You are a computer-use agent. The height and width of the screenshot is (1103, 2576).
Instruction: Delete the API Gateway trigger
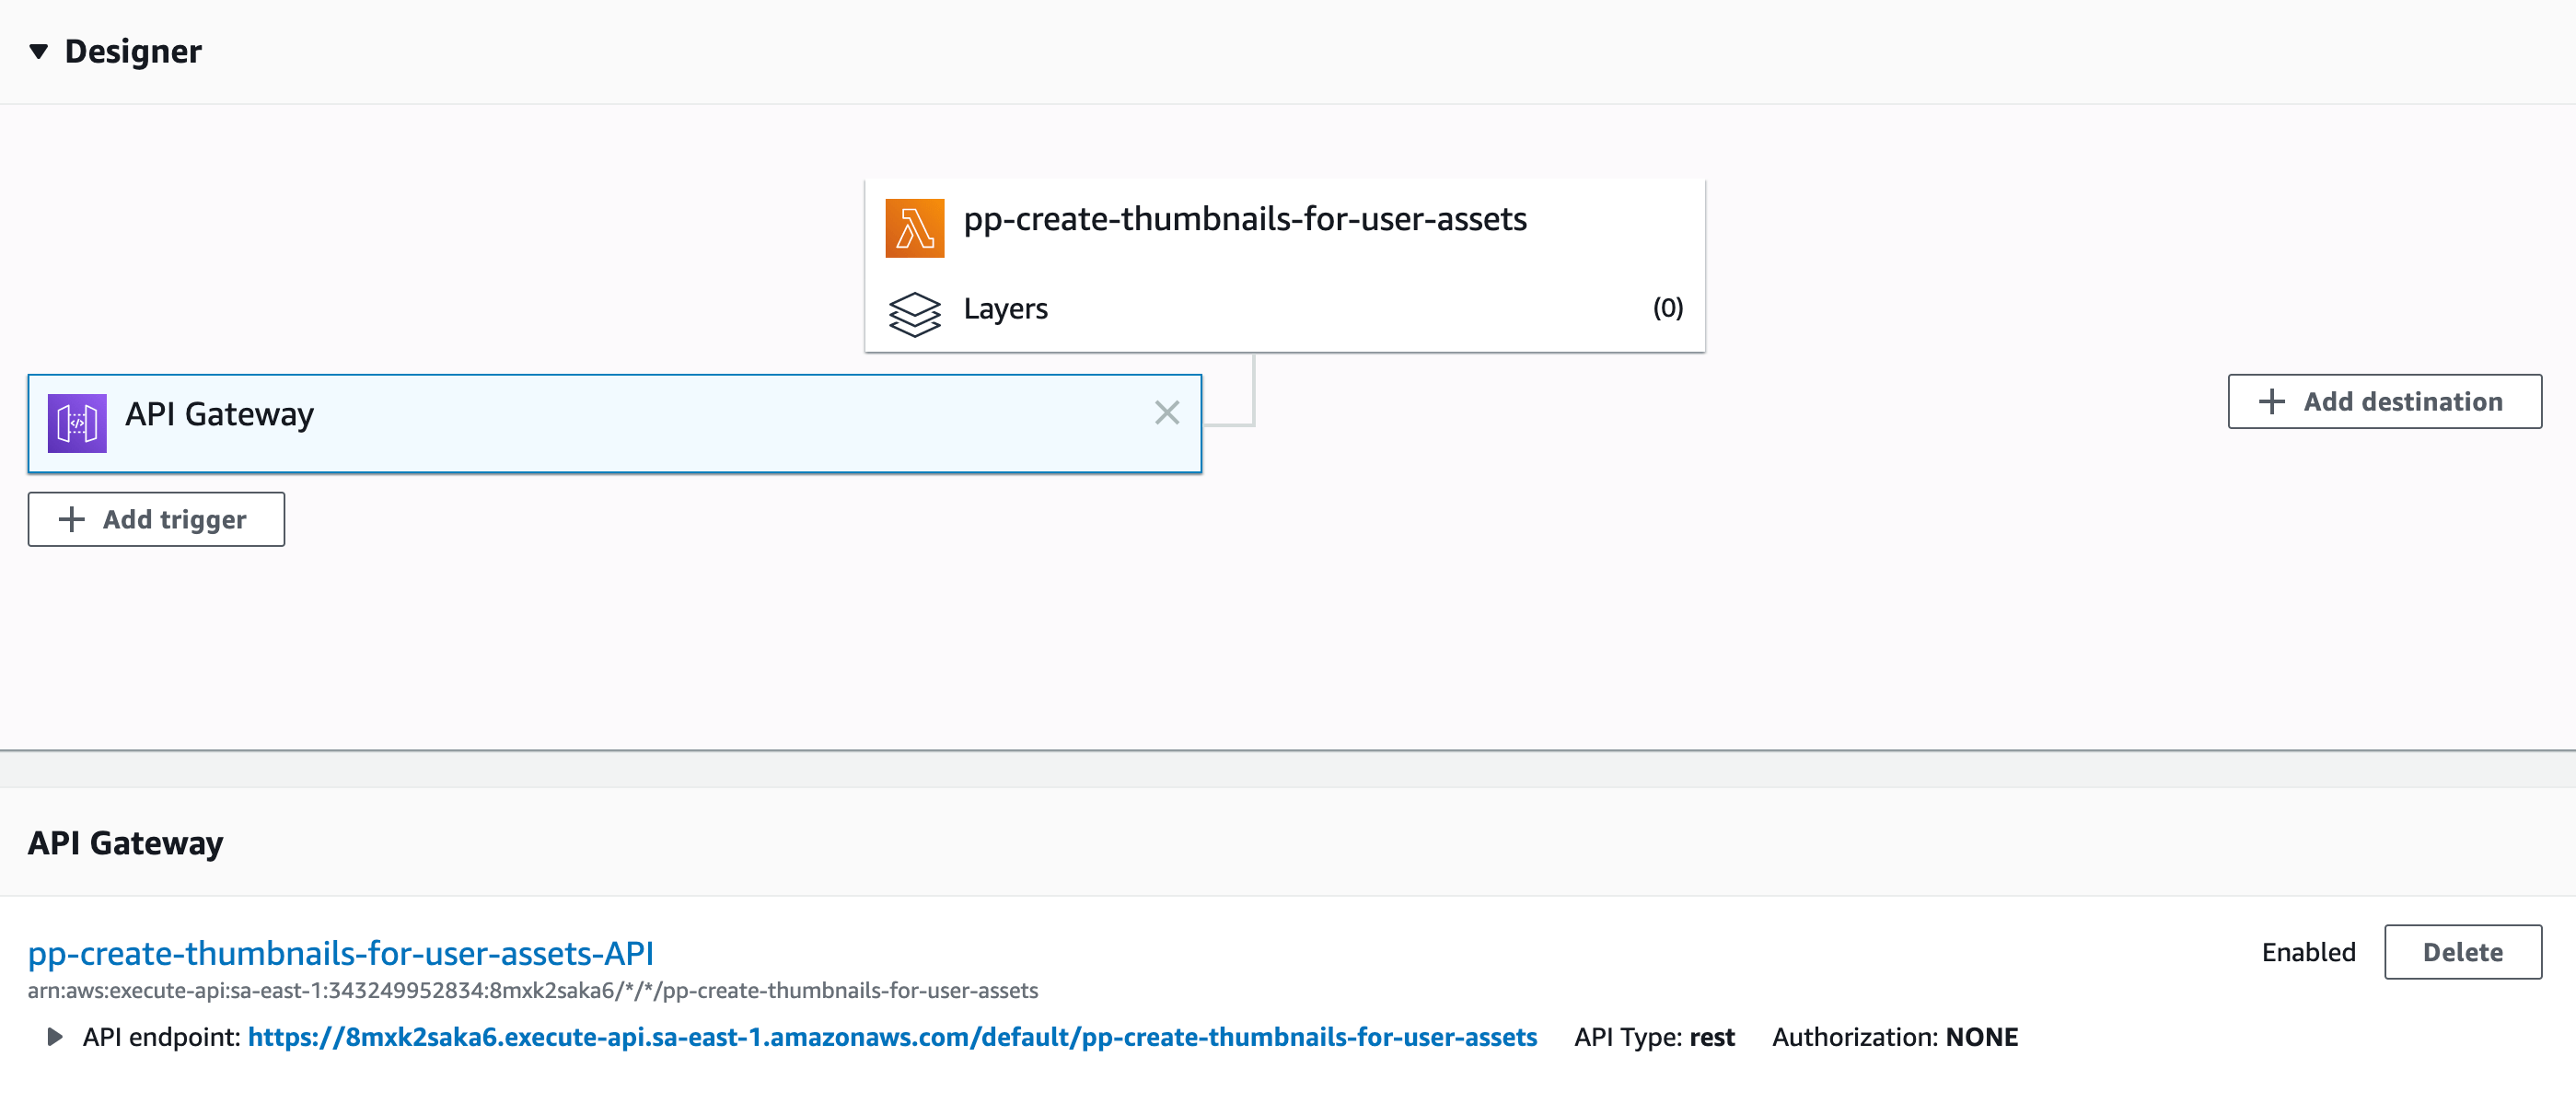tap(2462, 951)
